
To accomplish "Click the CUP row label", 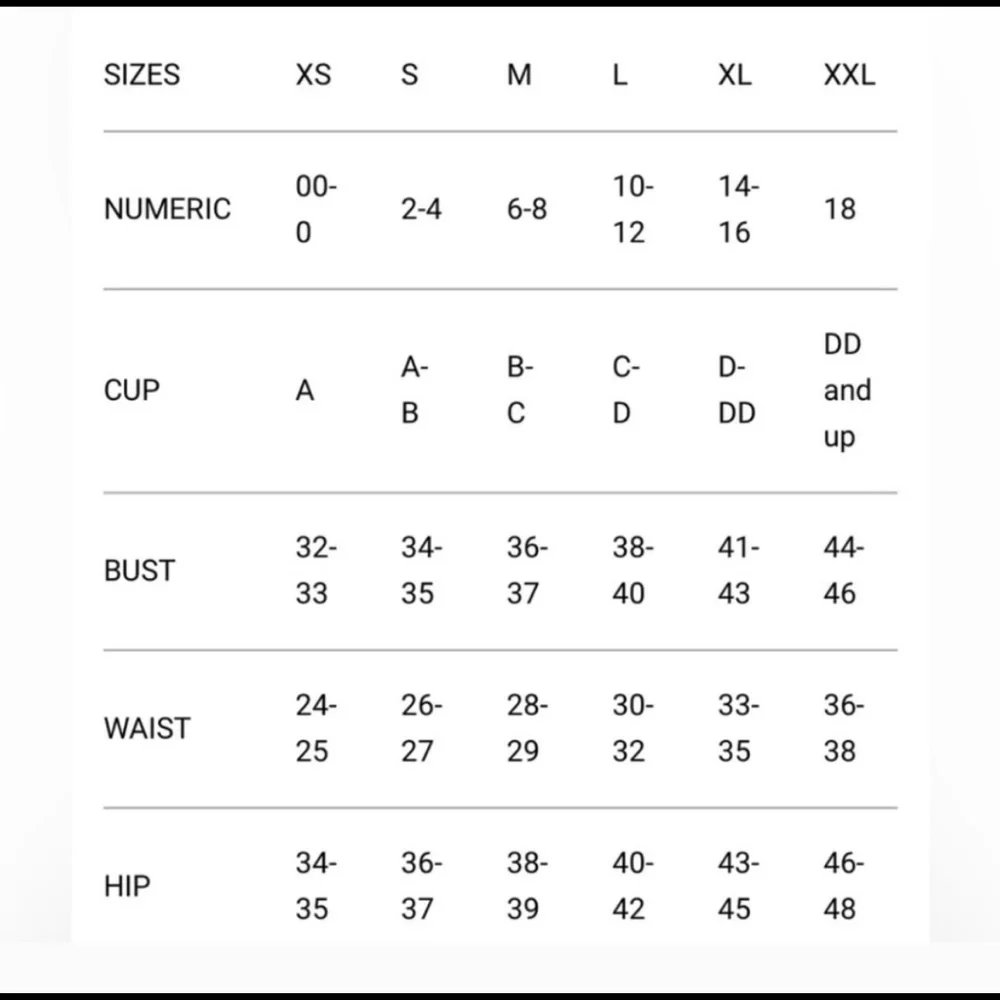I will [131, 390].
